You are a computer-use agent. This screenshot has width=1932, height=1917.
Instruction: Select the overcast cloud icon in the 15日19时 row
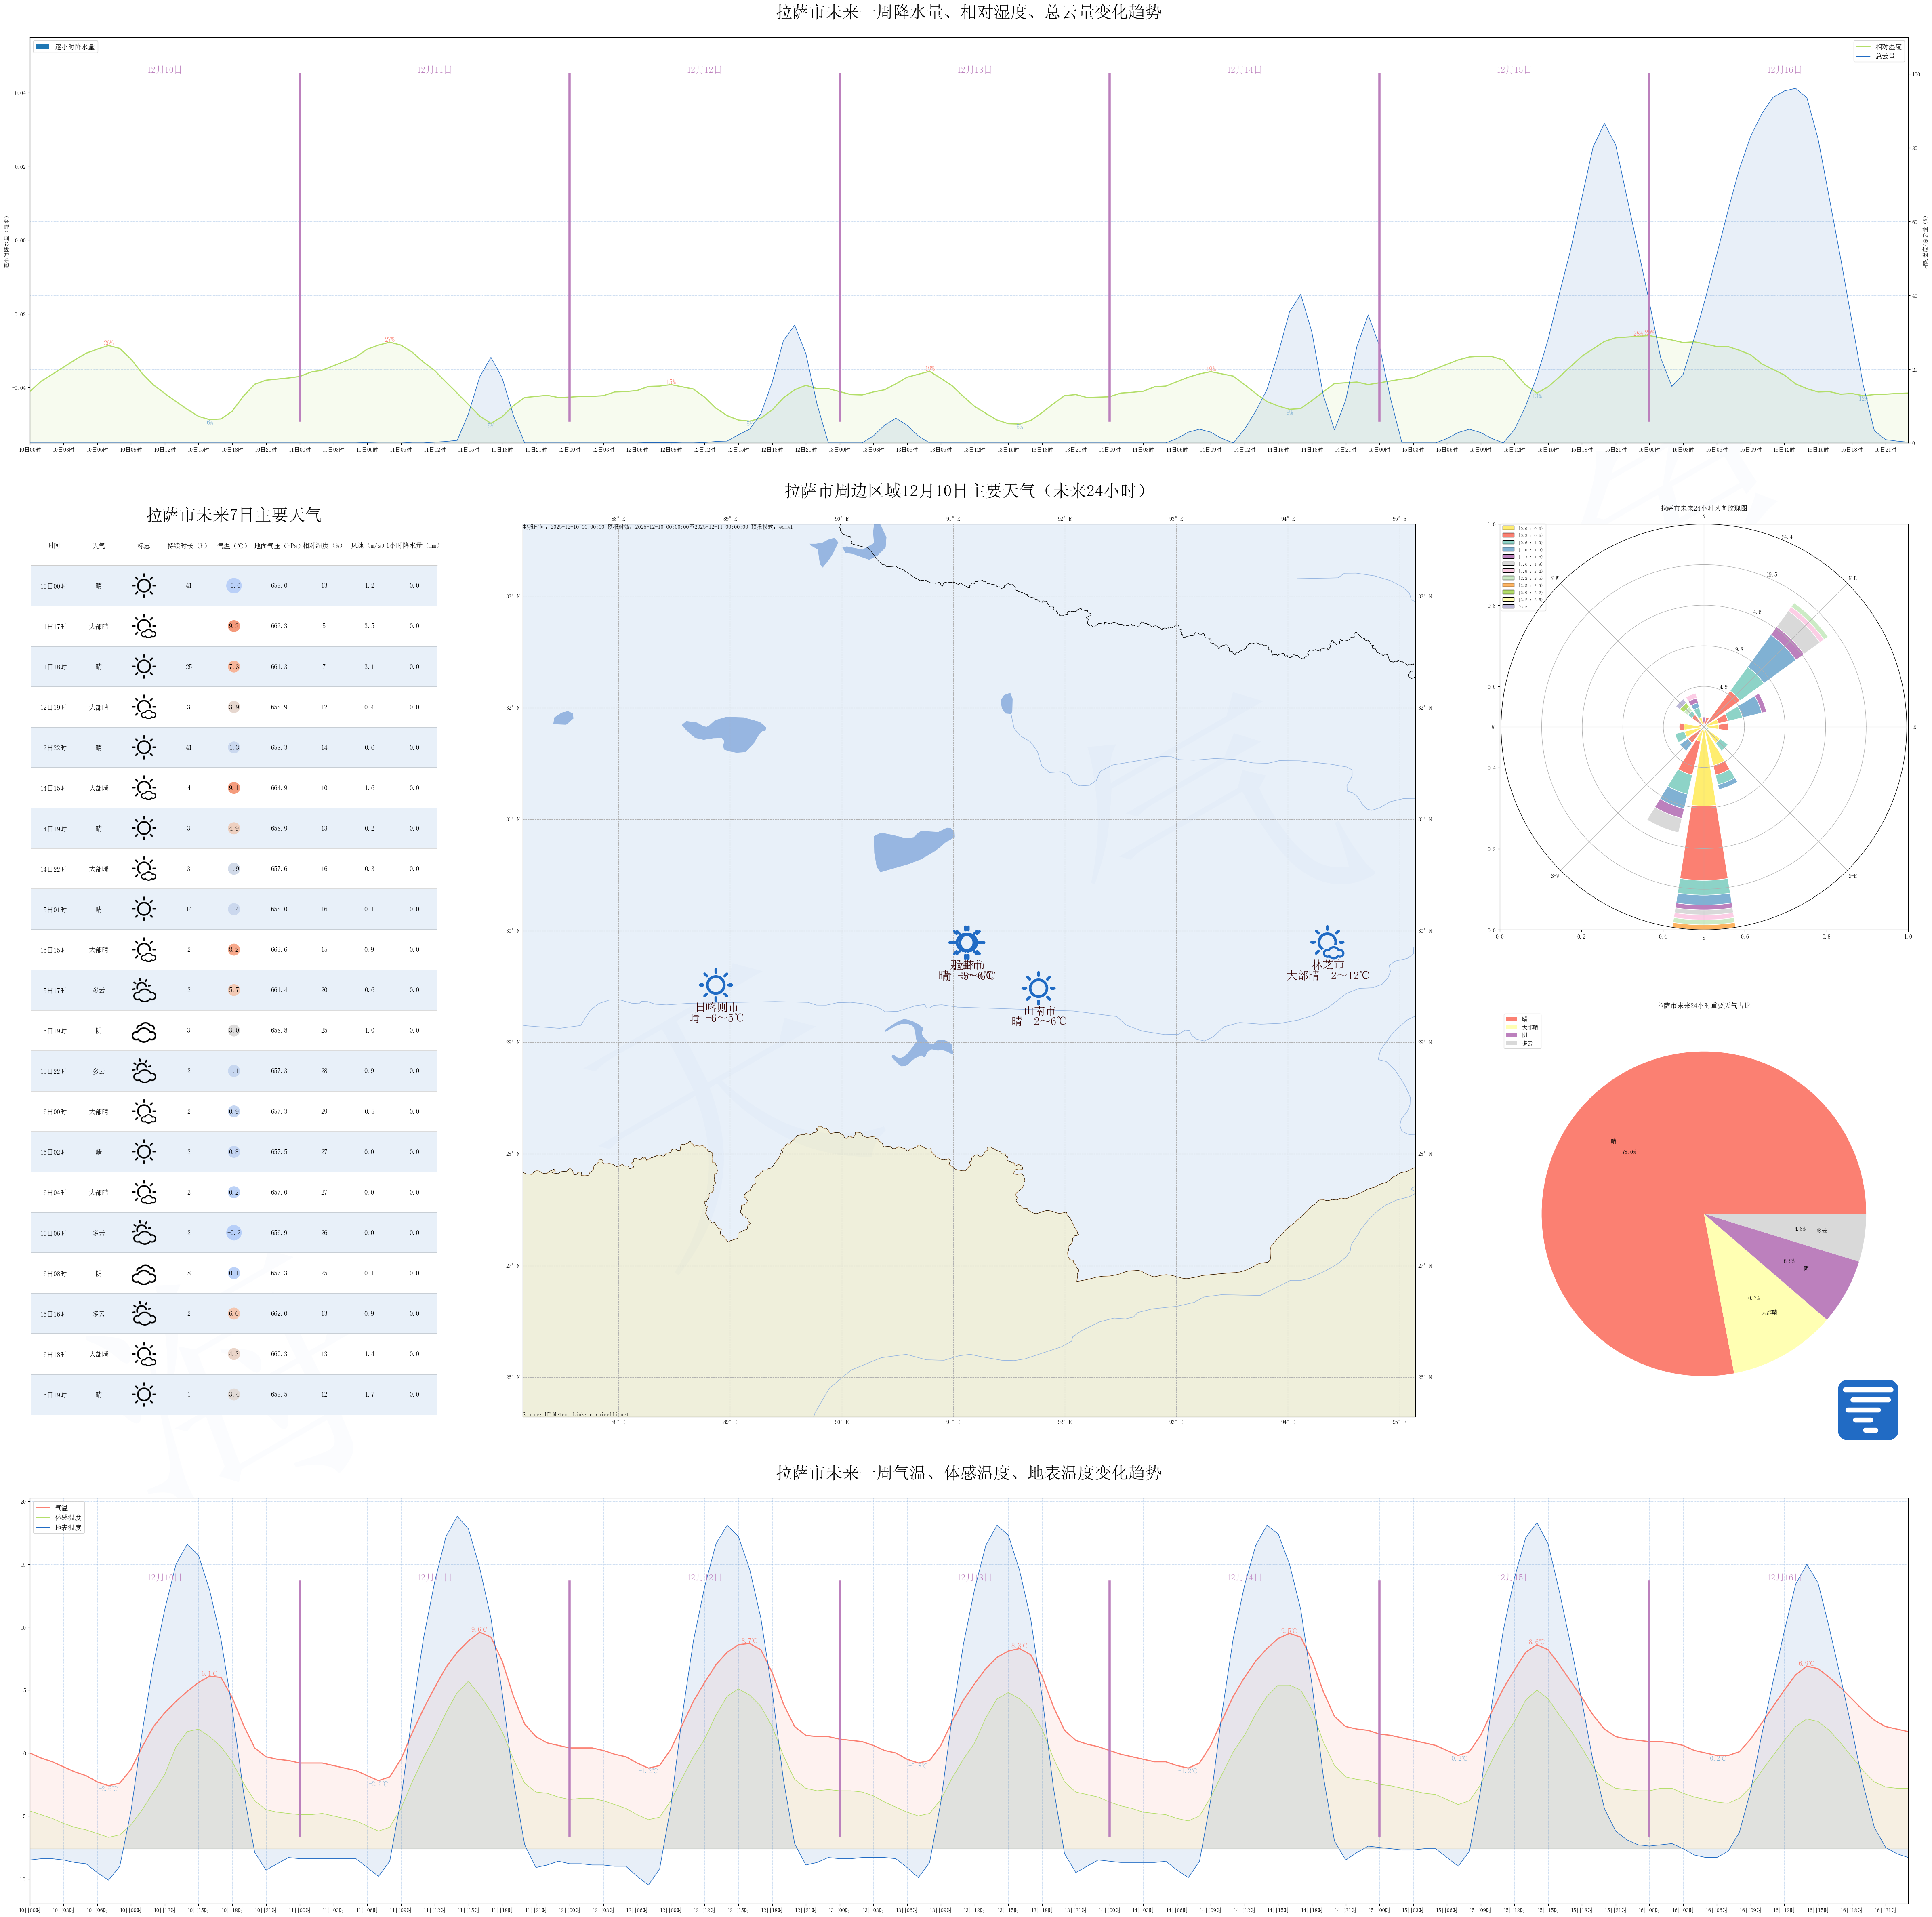(144, 1031)
